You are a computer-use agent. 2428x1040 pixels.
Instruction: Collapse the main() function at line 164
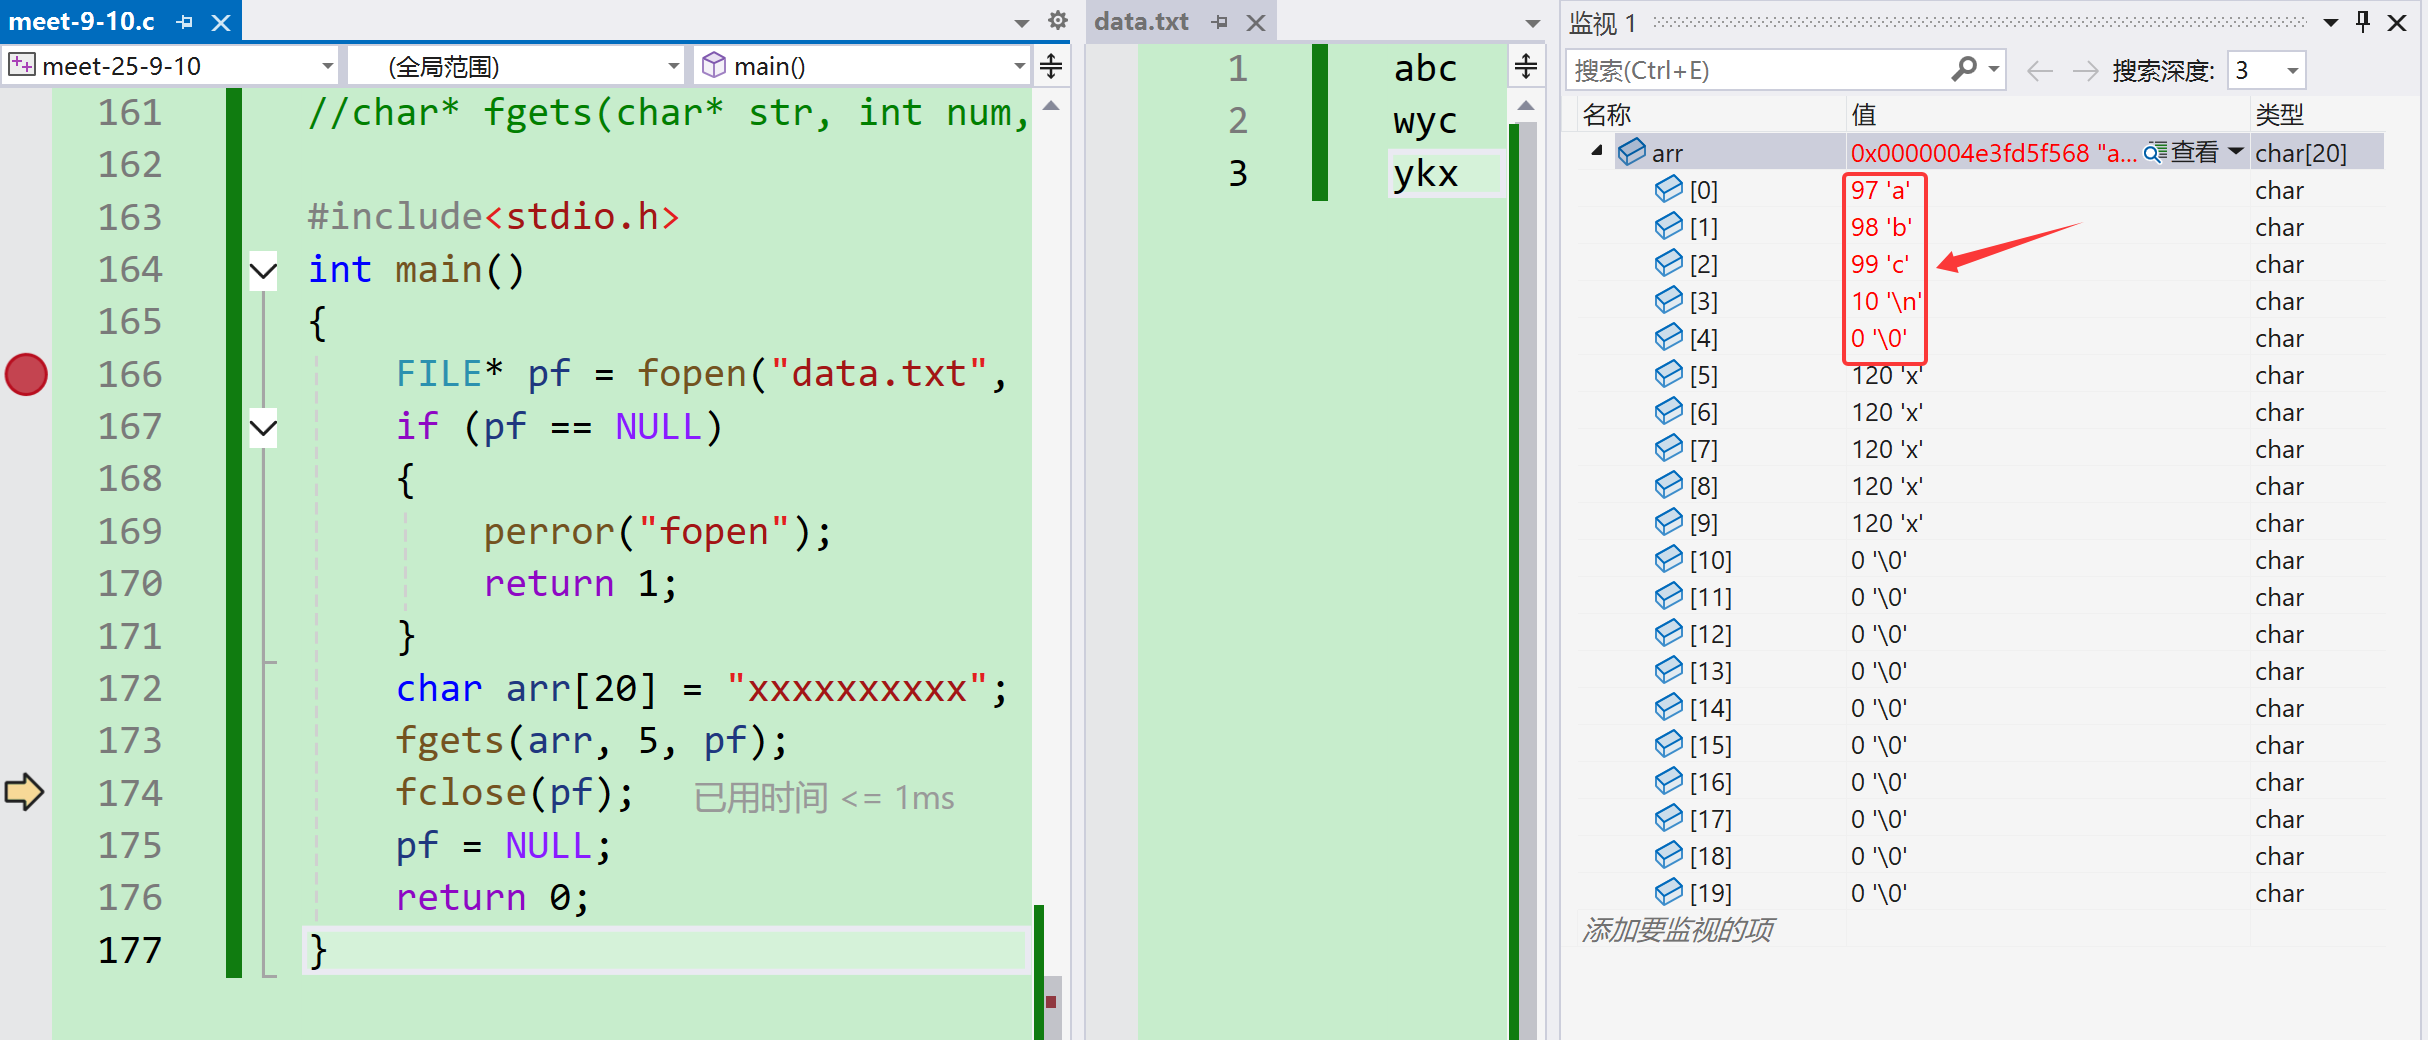click(263, 270)
